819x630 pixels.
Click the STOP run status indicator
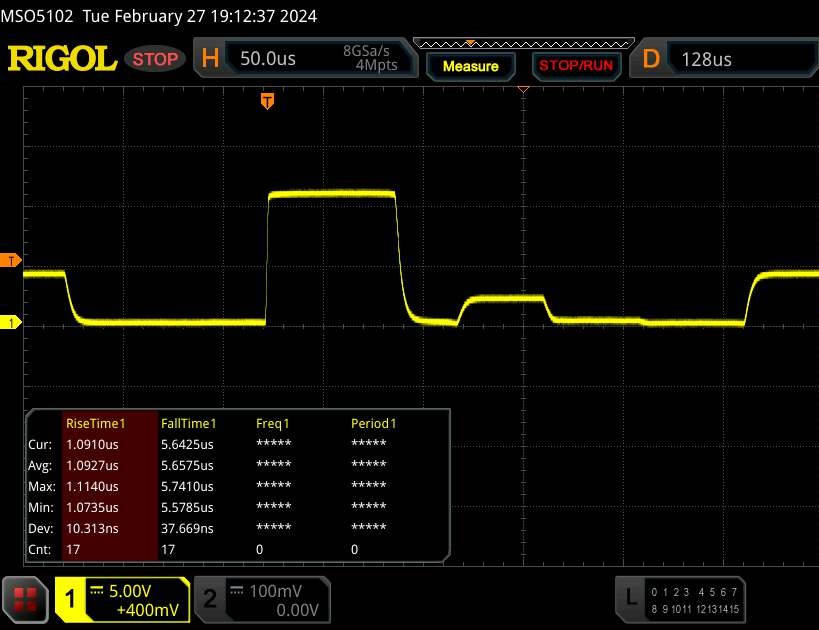click(155, 59)
